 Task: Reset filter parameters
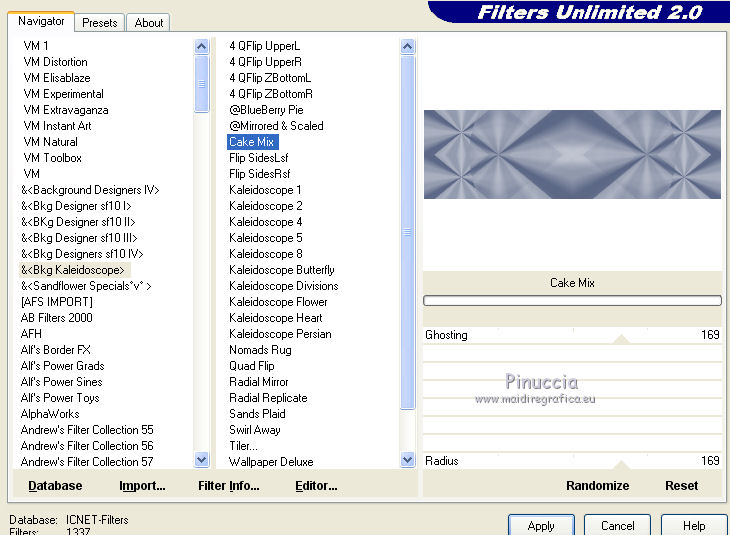[681, 486]
